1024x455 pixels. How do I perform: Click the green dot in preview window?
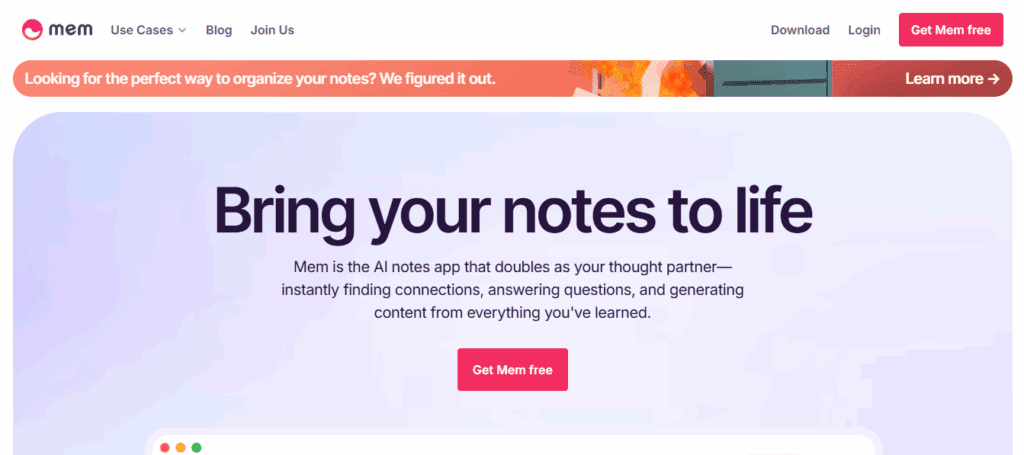[197, 448]
